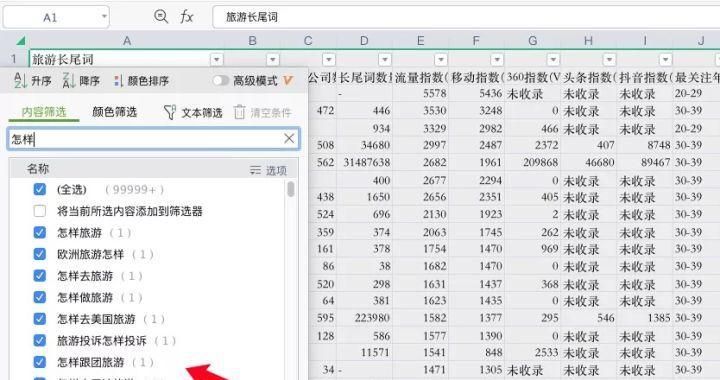Select the cell with value 223980

click(365, 318)
